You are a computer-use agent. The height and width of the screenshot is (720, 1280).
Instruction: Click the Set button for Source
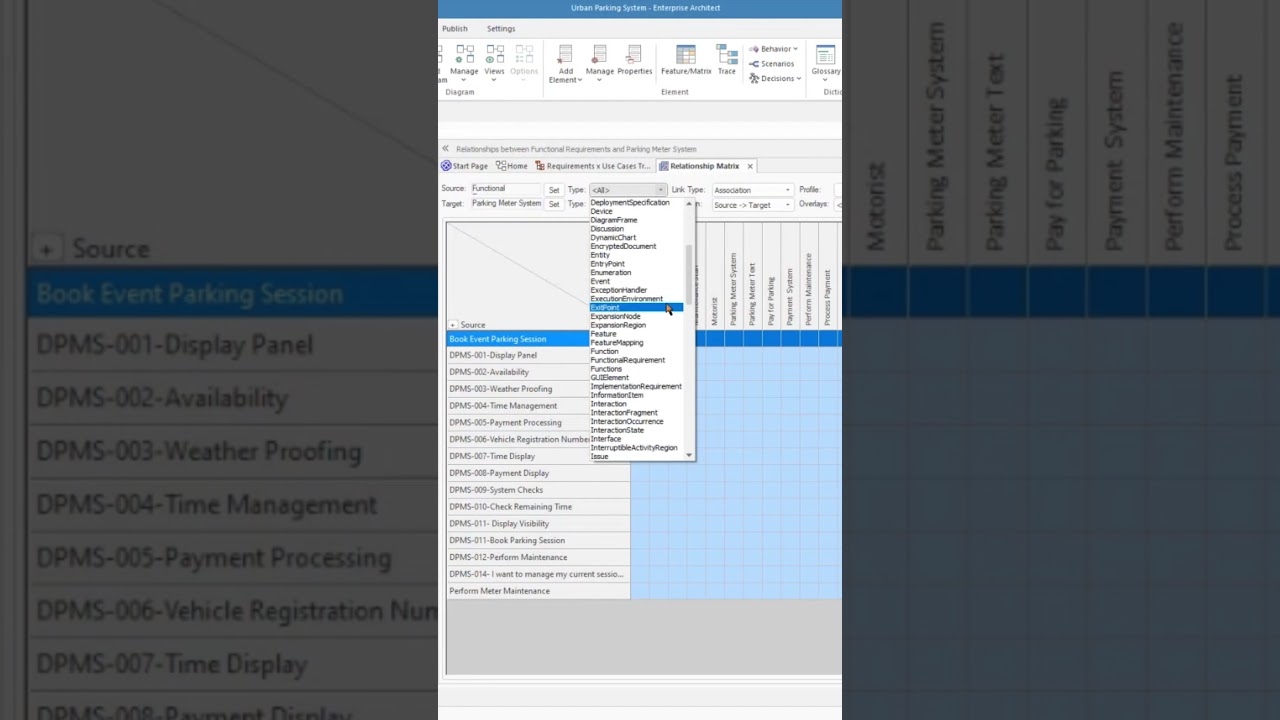tap(554, 190)
